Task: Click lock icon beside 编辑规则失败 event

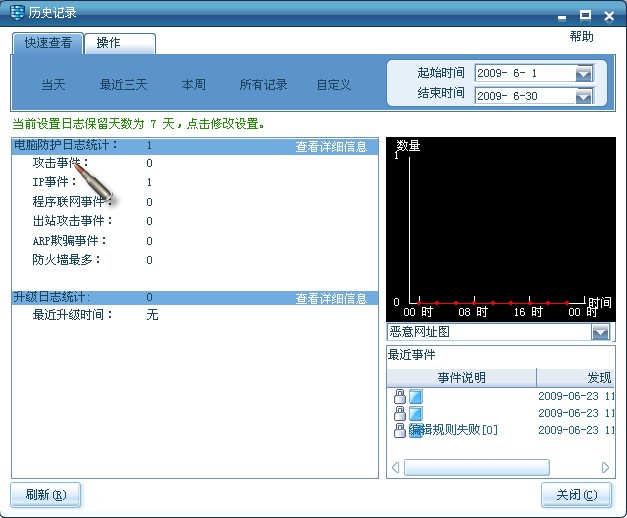Action: (400, 430)
